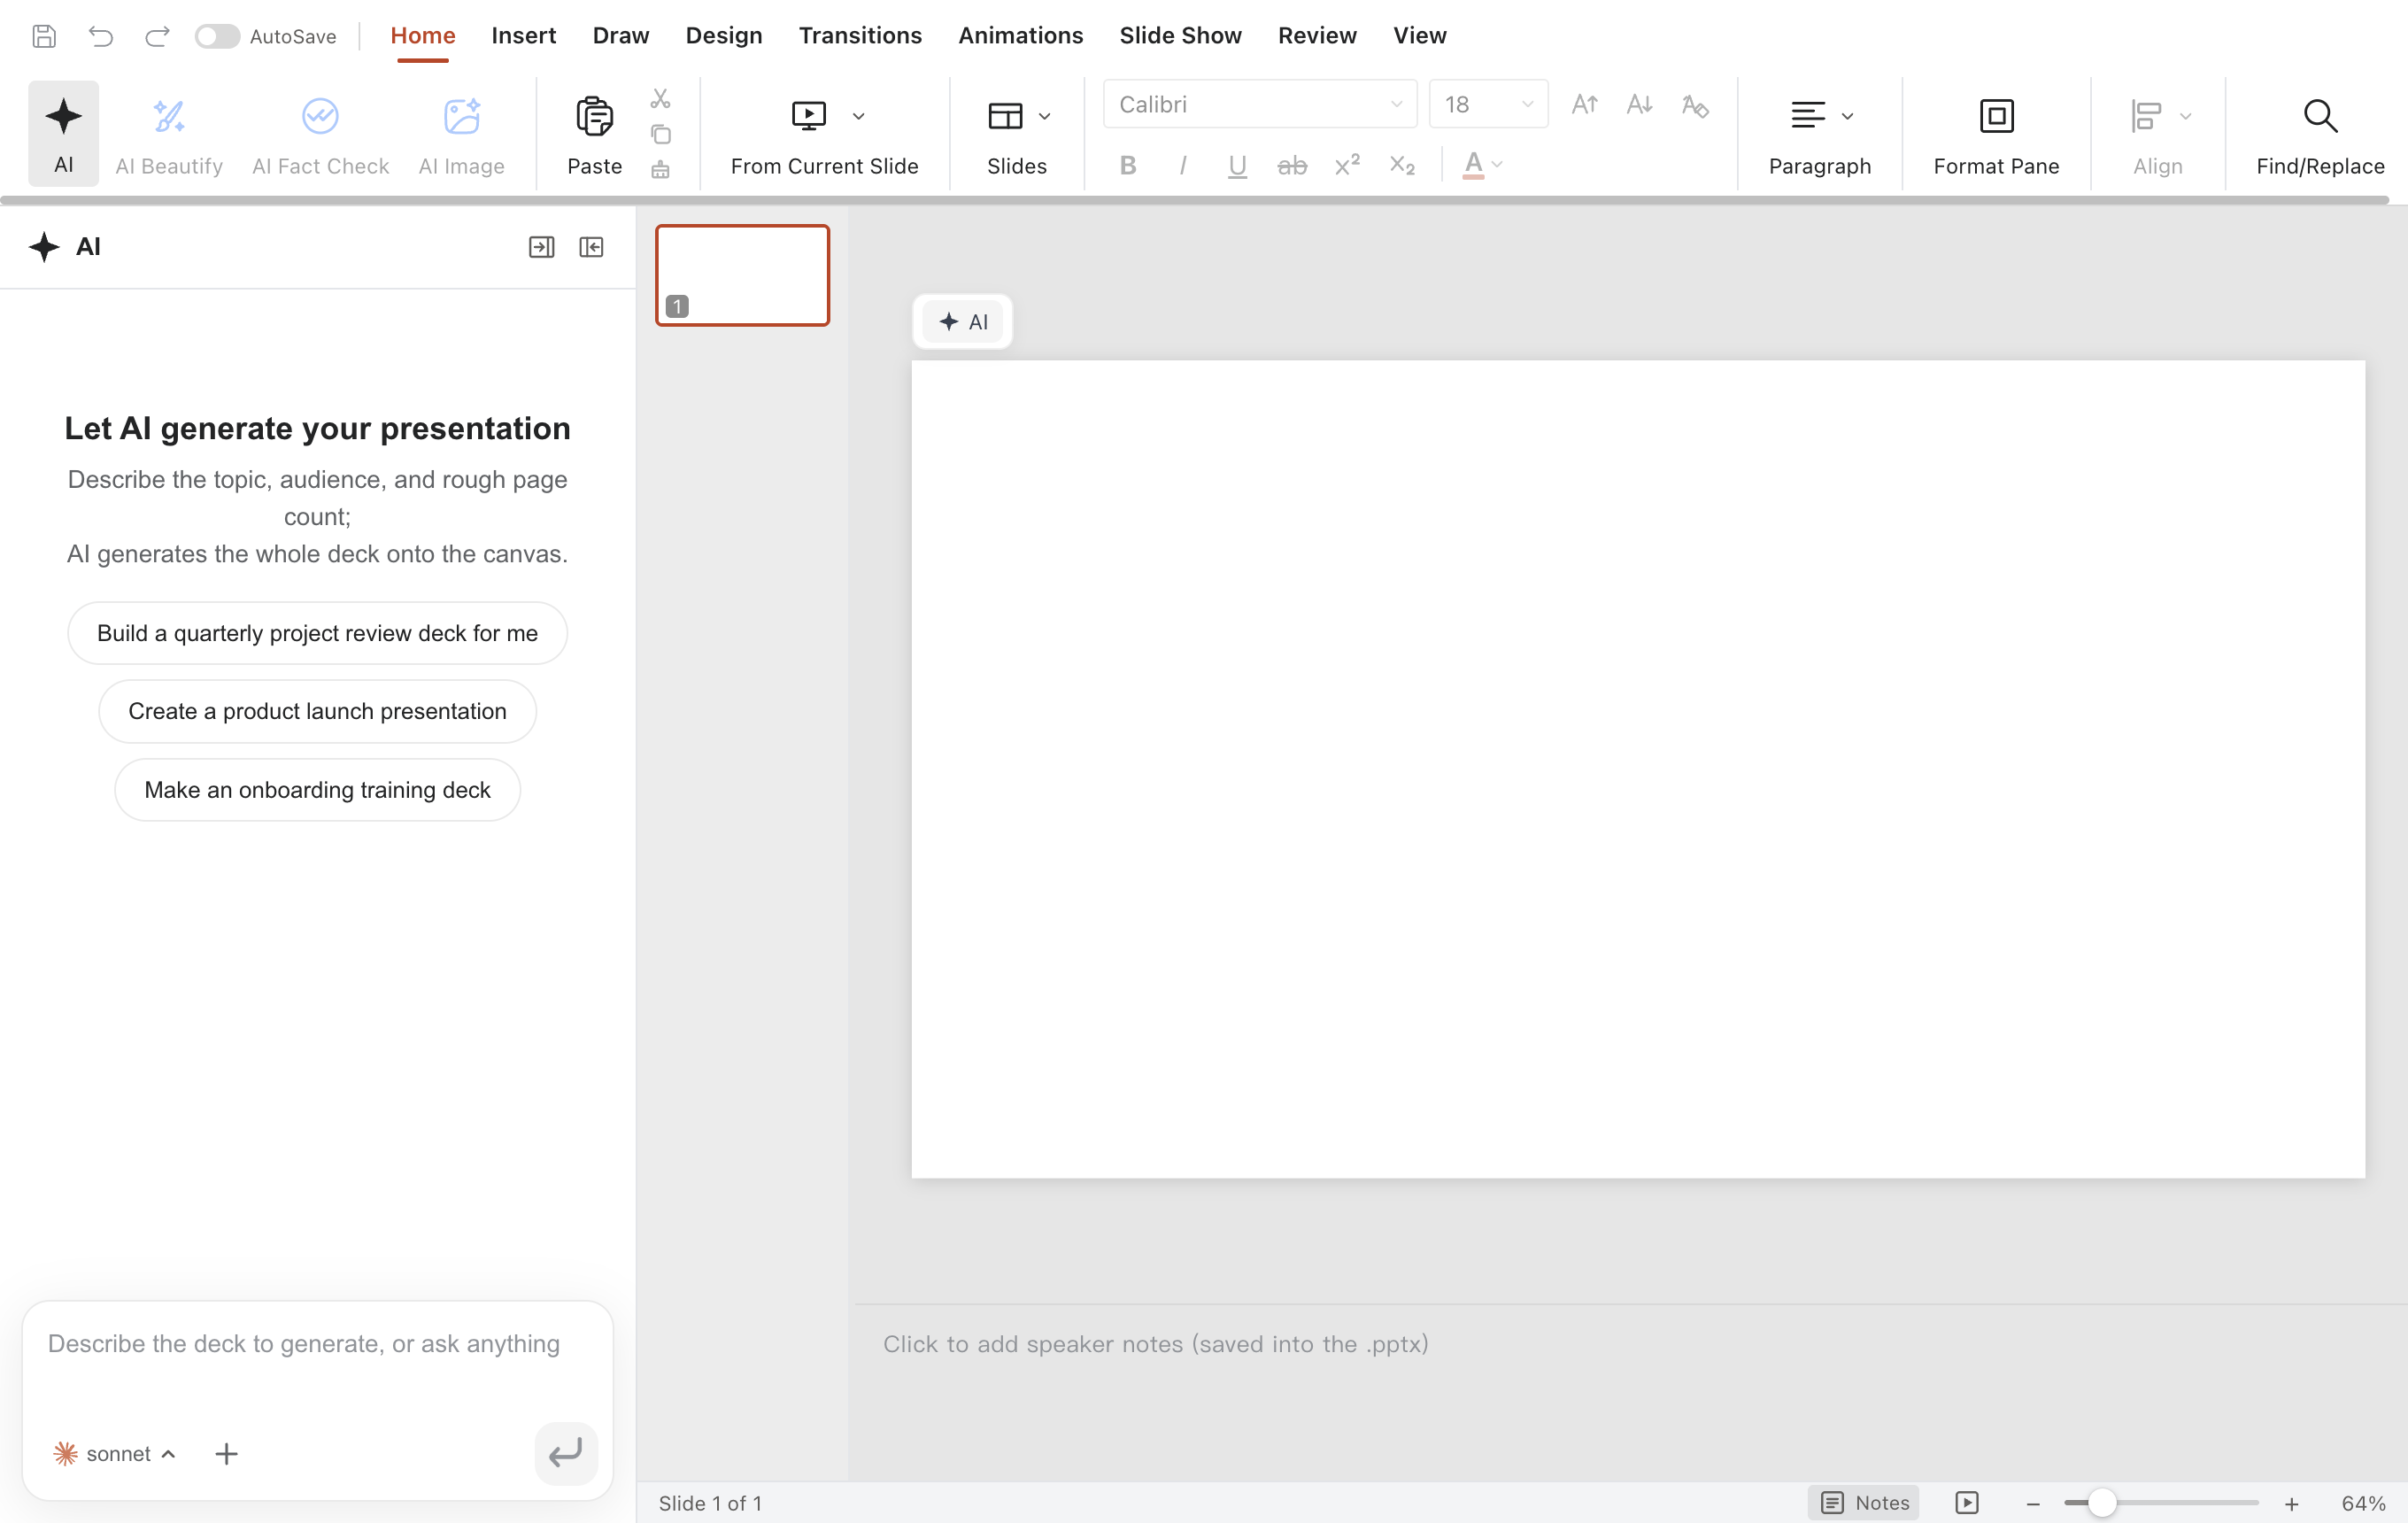Toggle the AutoSave switch
Screen dimensions: 2408x1523
217,36
